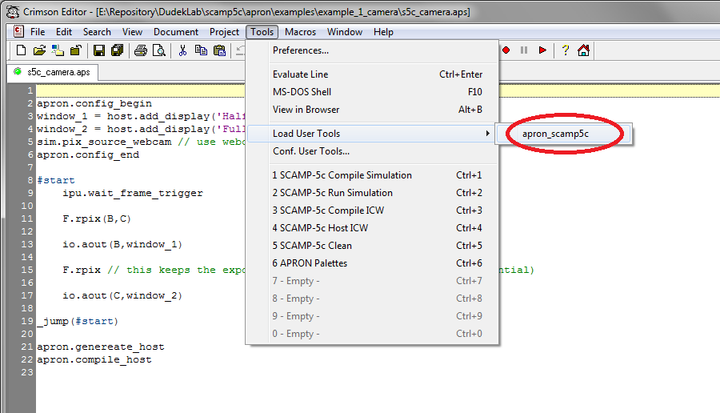This screenshot has height=413, width=720.
Task: Open the home page house icon
Action: click(584, 50)
